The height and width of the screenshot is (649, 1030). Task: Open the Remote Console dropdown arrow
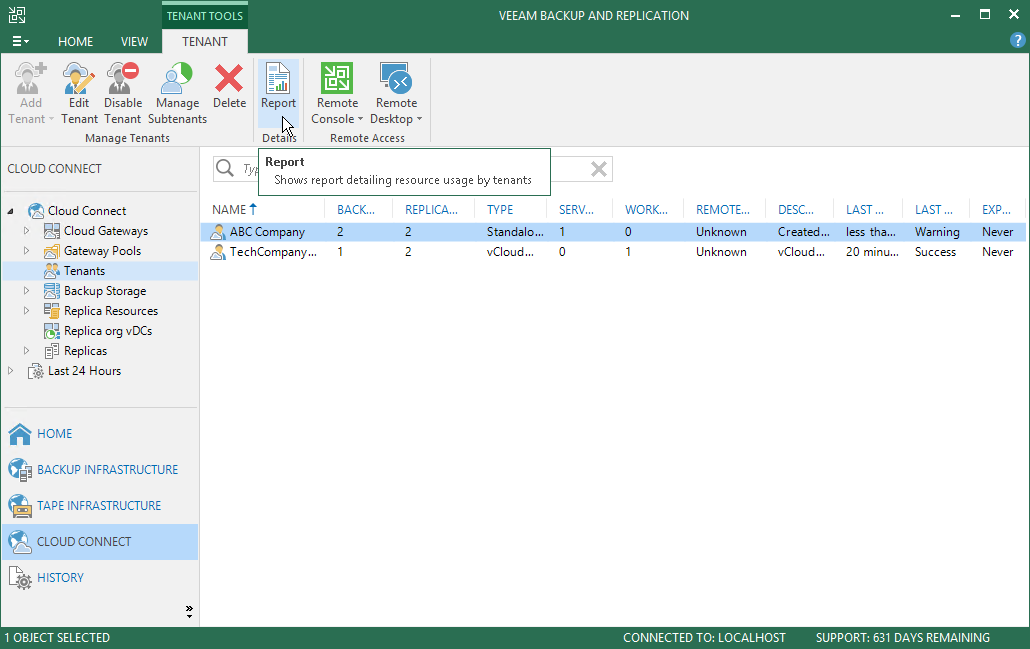360,119
